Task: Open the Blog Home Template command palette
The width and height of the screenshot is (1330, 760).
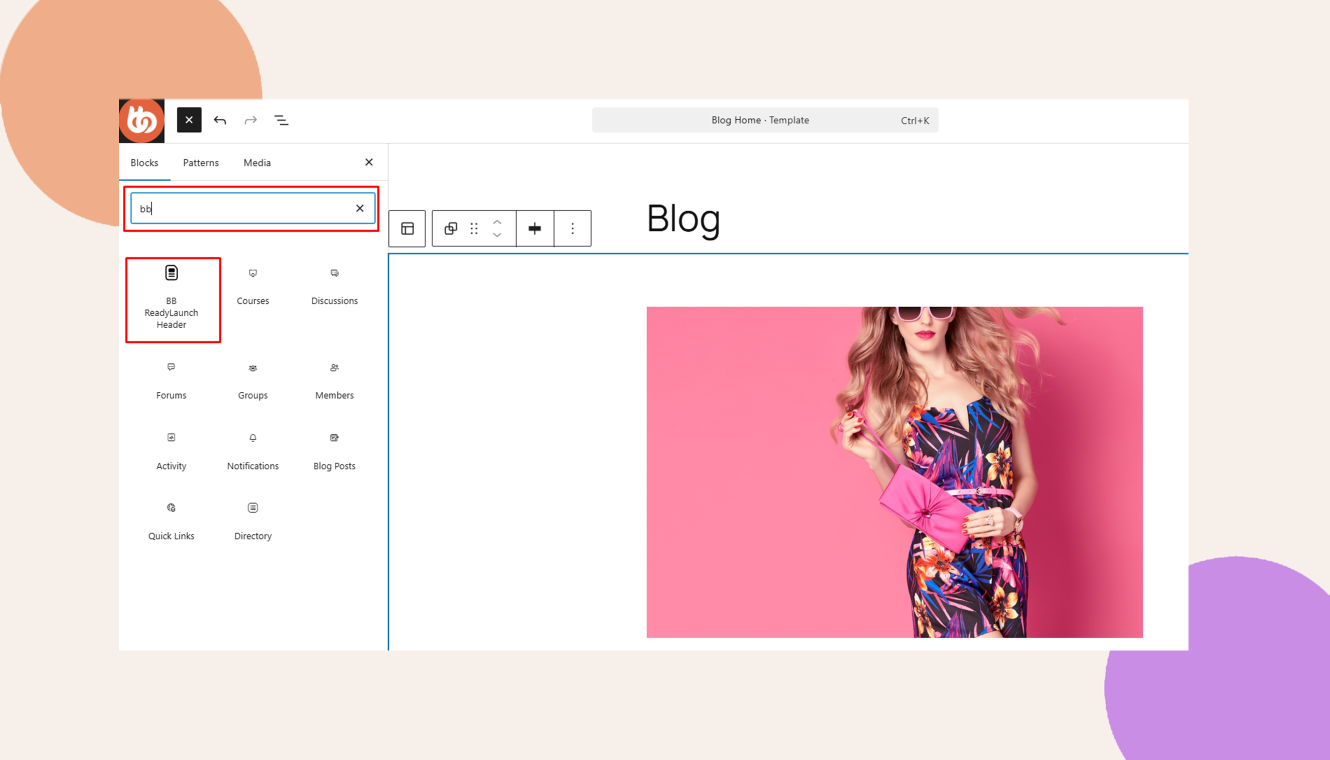Action: pyautogui.click(x=765, y=120)
